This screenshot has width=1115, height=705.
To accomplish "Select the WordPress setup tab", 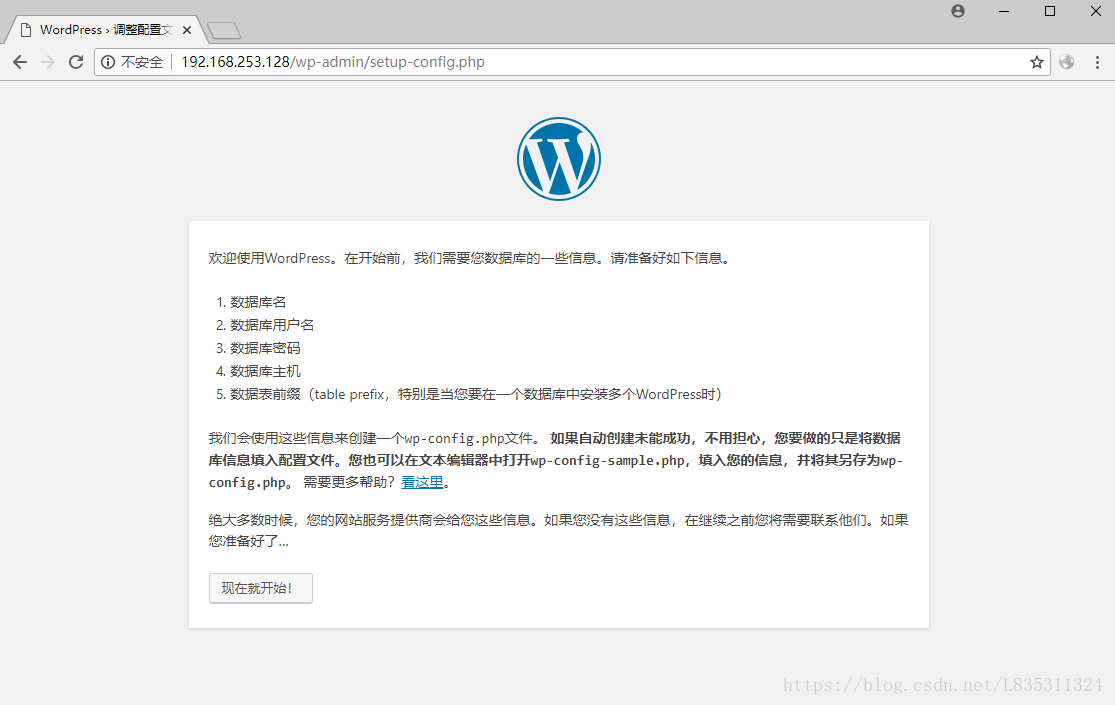I will (x=100, y=30).
